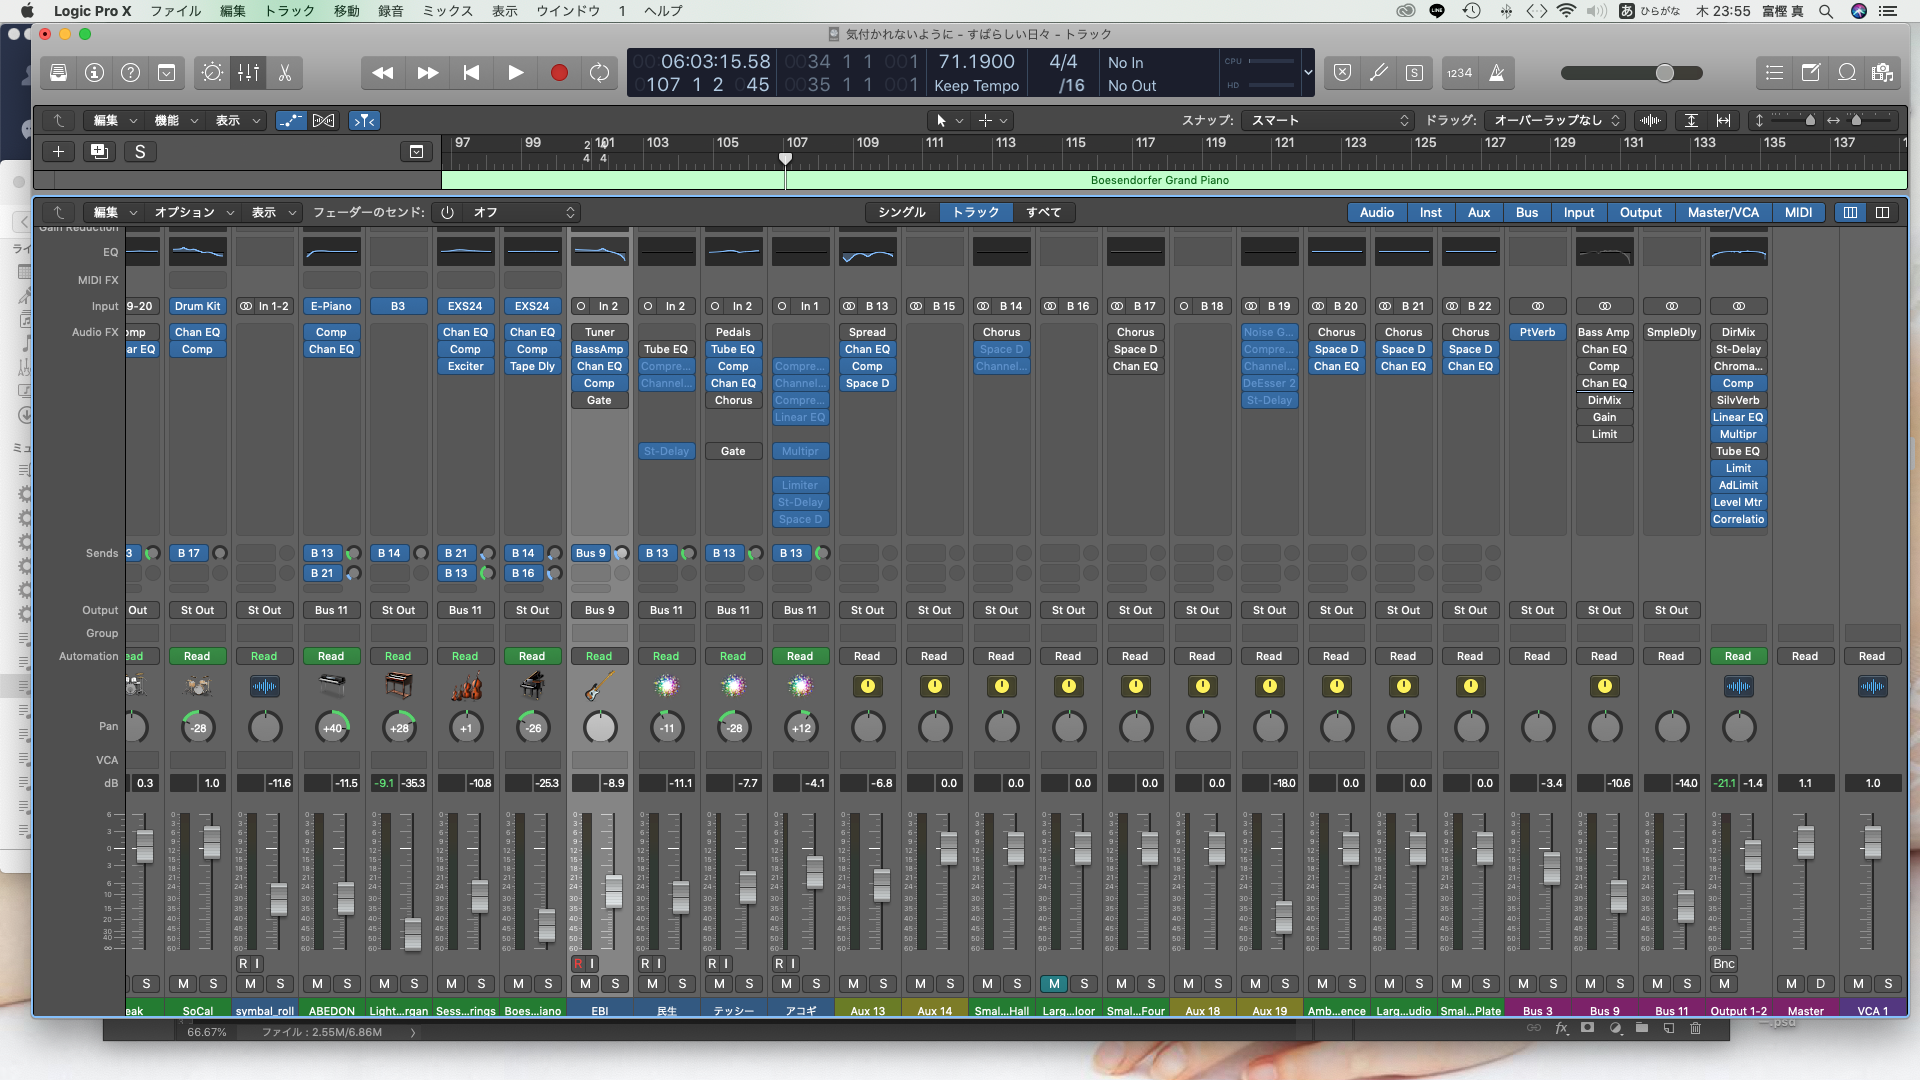This screenshot has height=1080, width=1920.
Task: Open the スナップ (Snap) dropdown set to スマート
Action: click(1328, 121)
